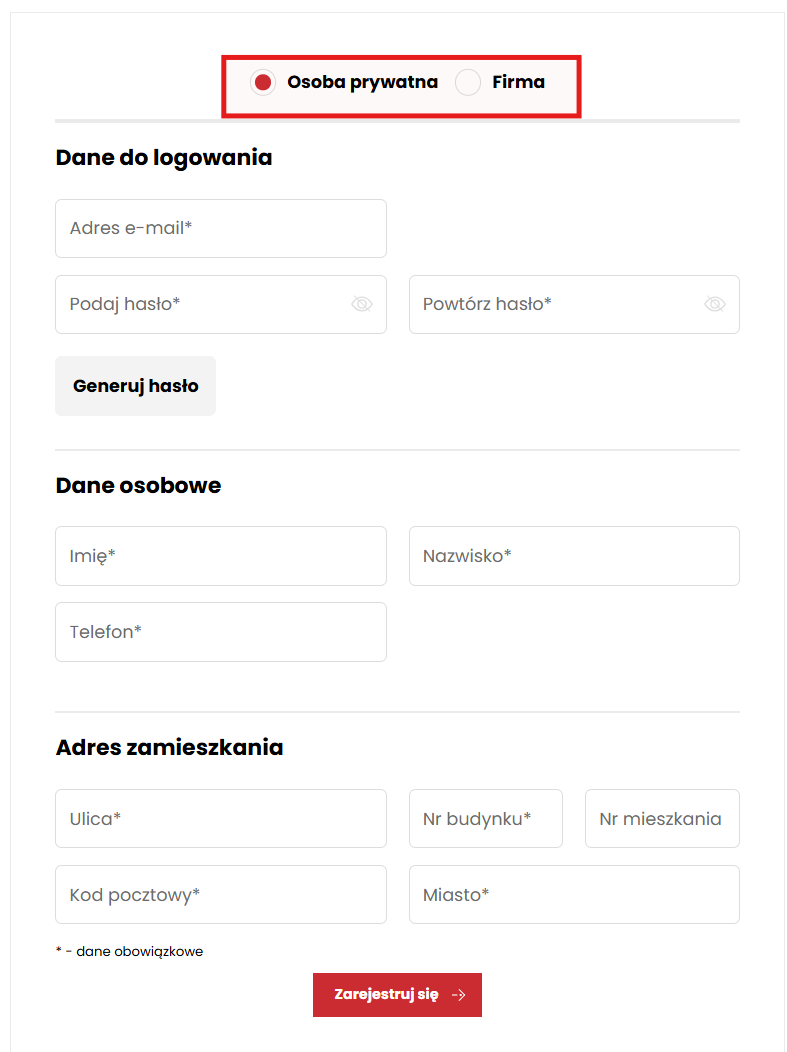Click the arrow icon on Zarejestruj się
The image size is (787, 1052).
tap(459, 995)
